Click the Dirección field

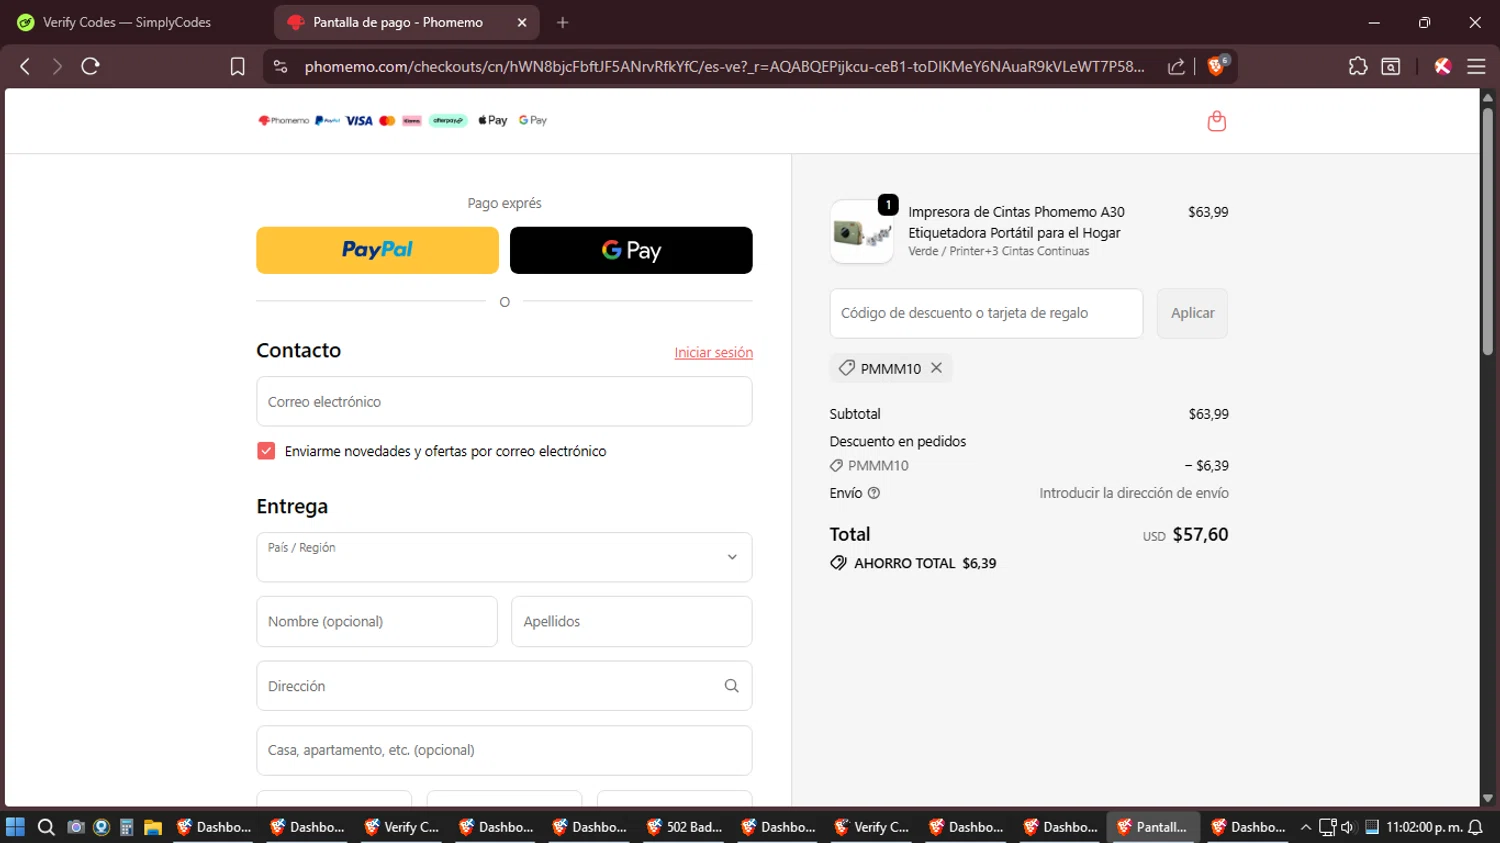(x=504, y=686)
